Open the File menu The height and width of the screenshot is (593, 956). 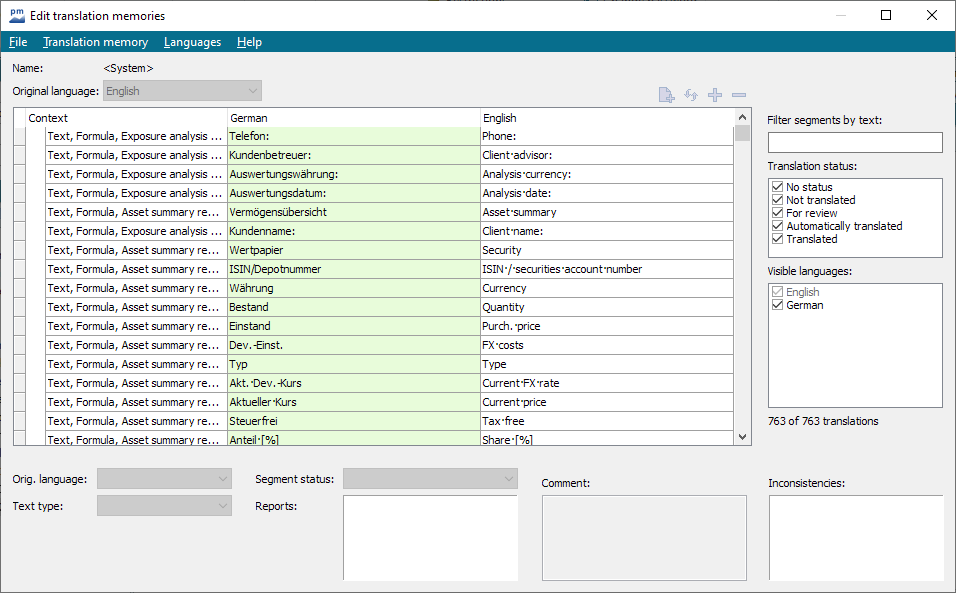pos(18,42)
